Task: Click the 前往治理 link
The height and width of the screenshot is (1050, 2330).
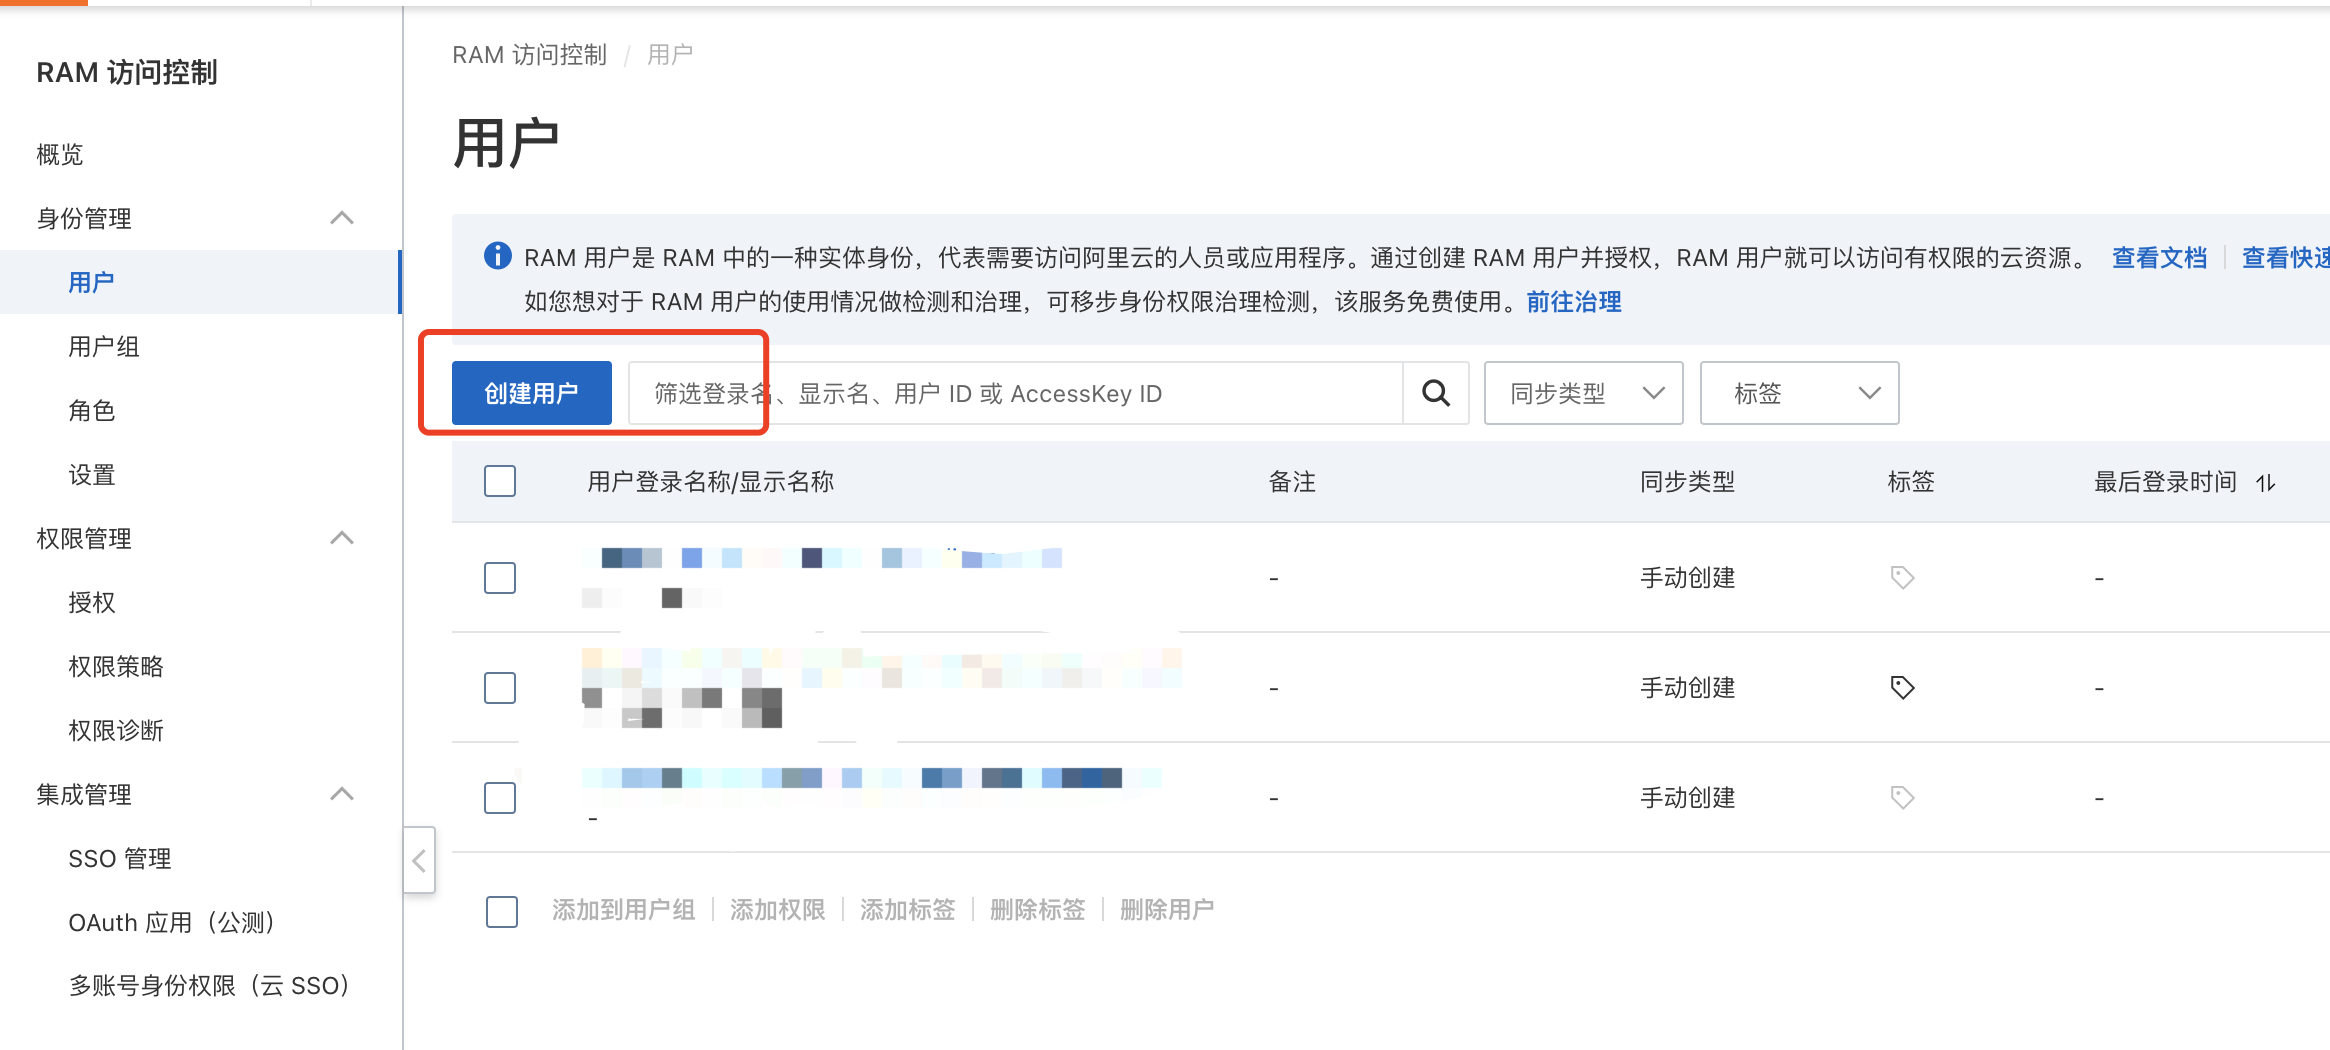Action: 1572,301
